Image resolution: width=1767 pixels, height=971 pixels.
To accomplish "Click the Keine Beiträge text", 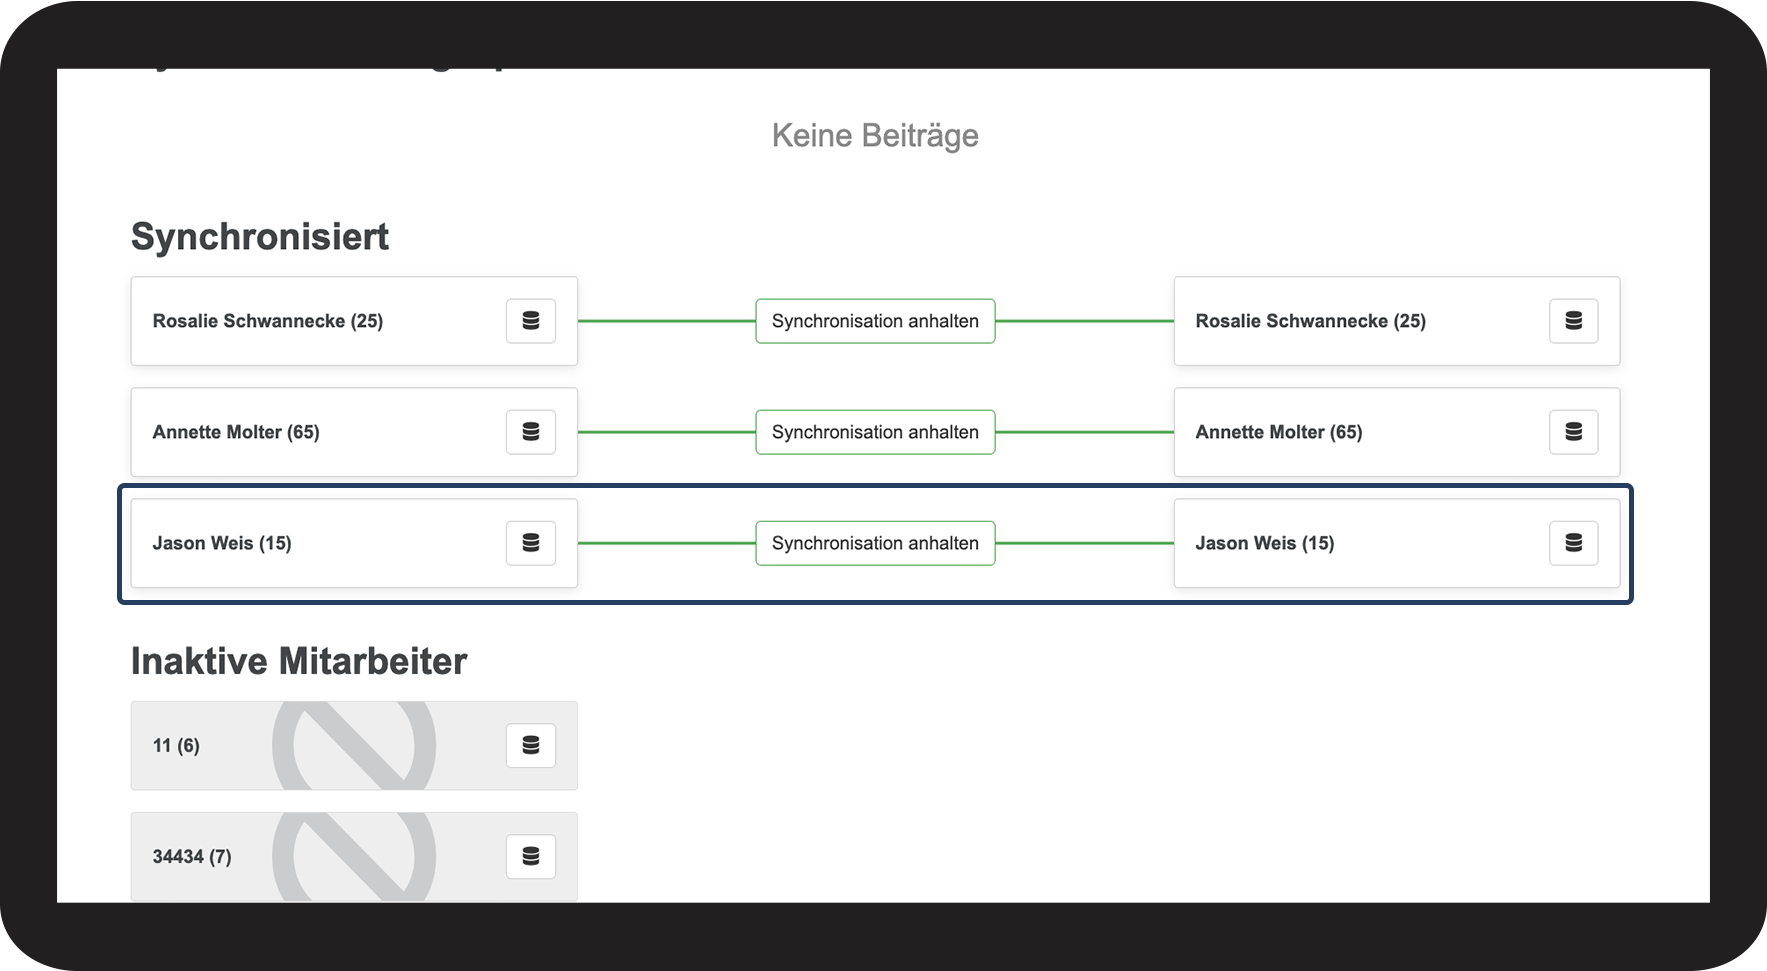I will (x=875, y=135).
